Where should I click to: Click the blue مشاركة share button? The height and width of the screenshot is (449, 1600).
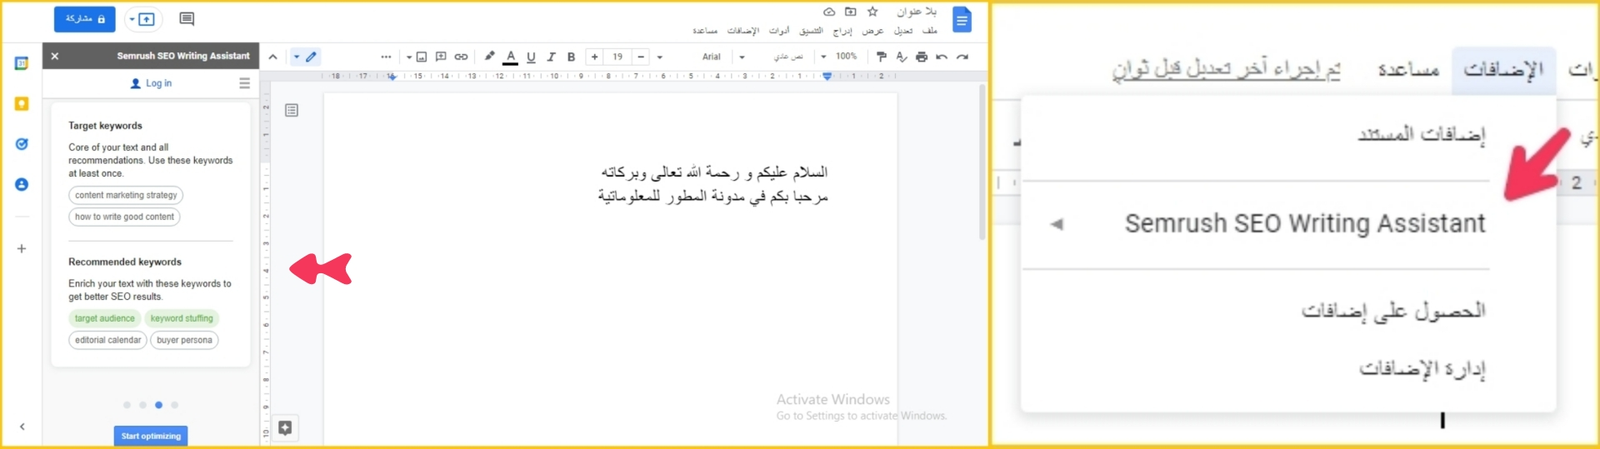tap(85, 19)
